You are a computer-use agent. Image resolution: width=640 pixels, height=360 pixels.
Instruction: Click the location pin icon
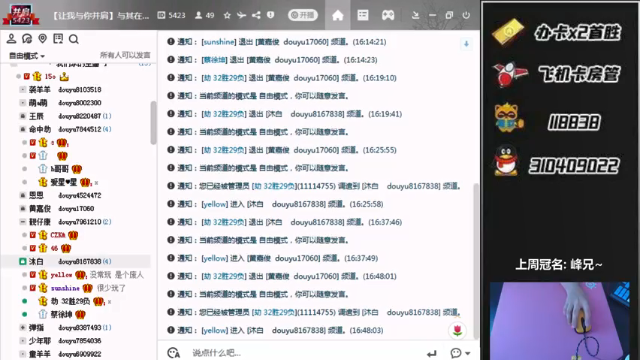coord(42,39)
